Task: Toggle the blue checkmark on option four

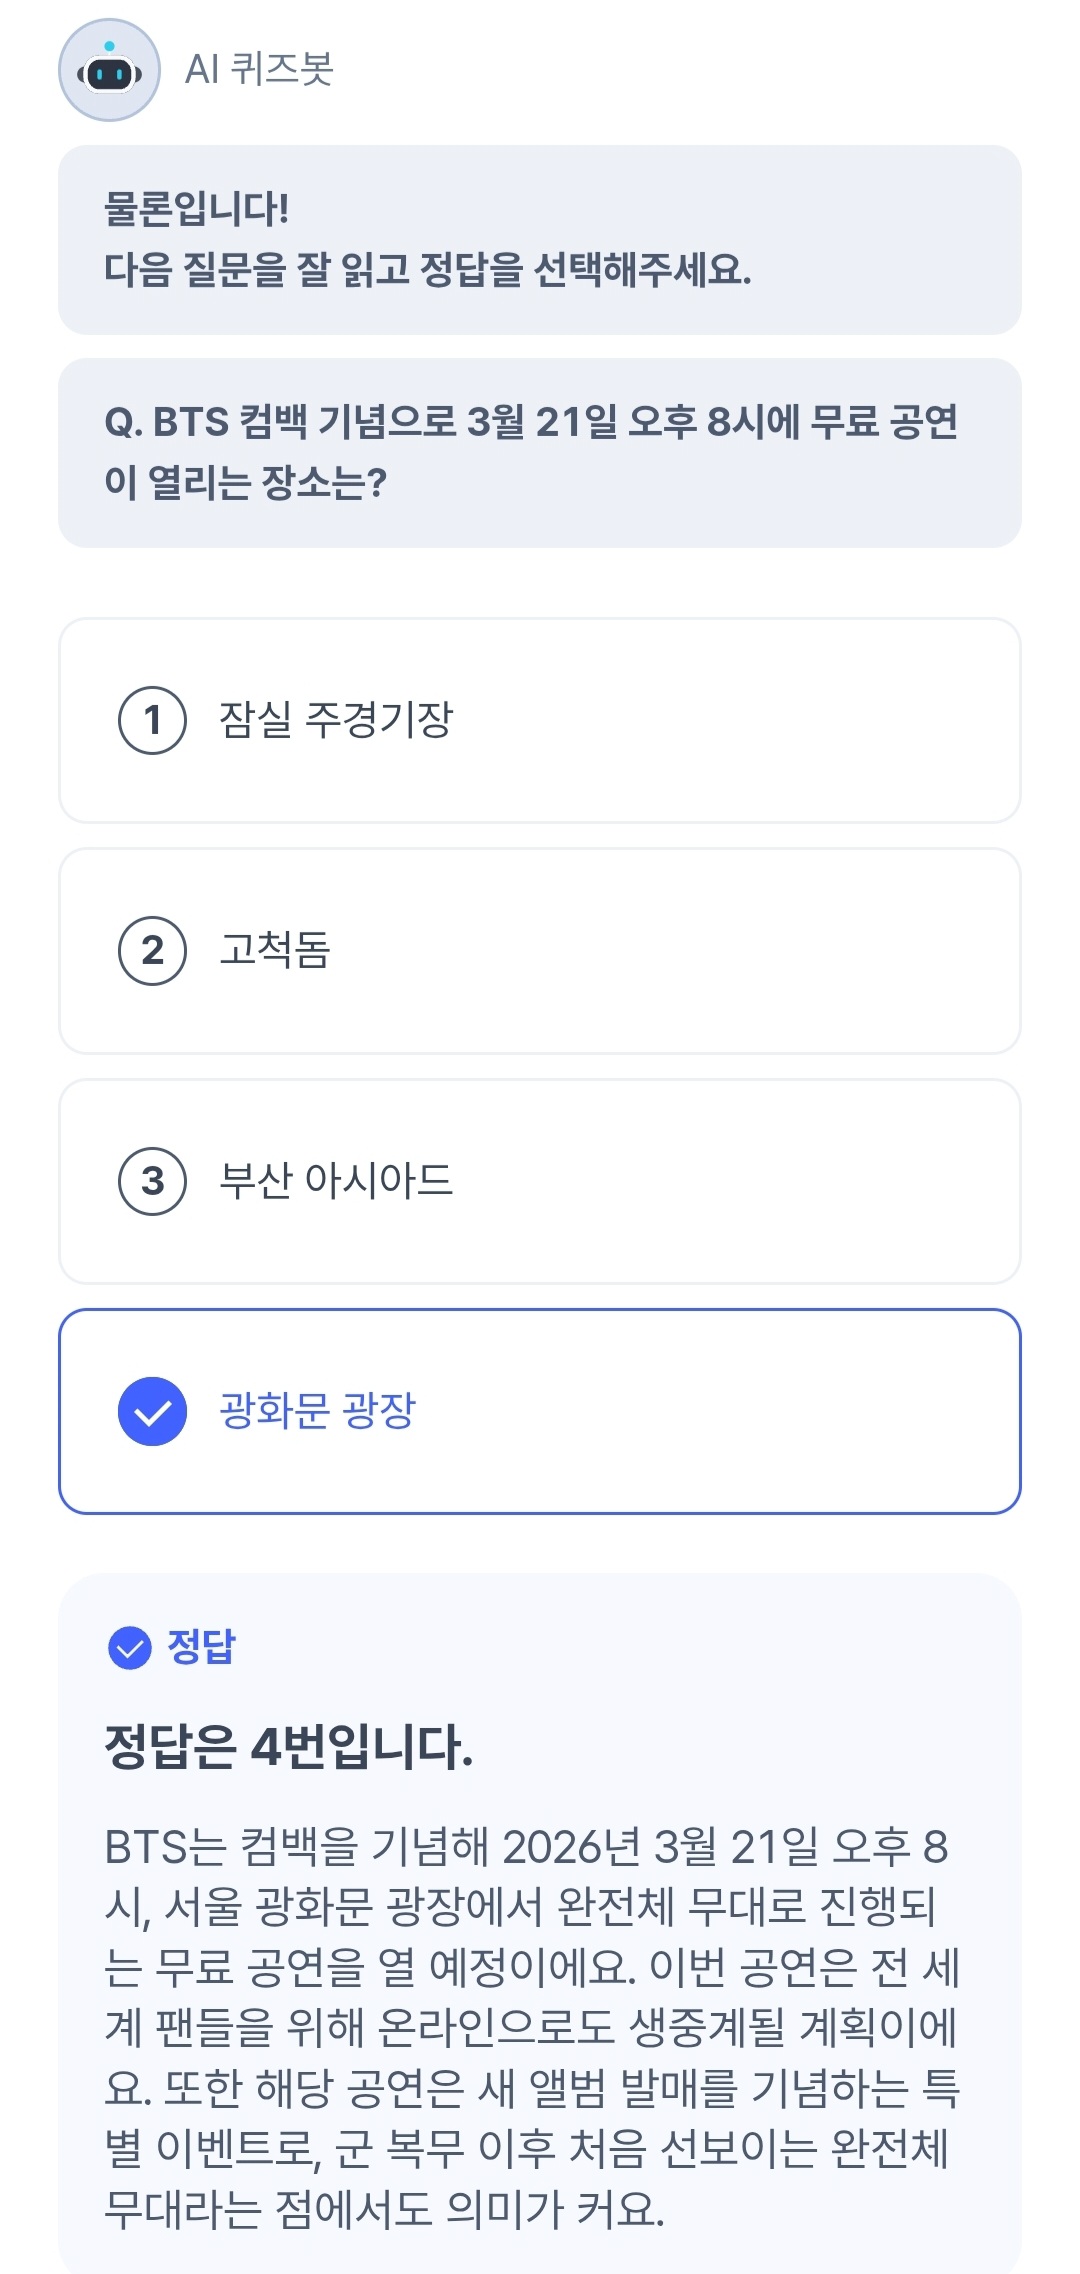Action: [152, 1411]
